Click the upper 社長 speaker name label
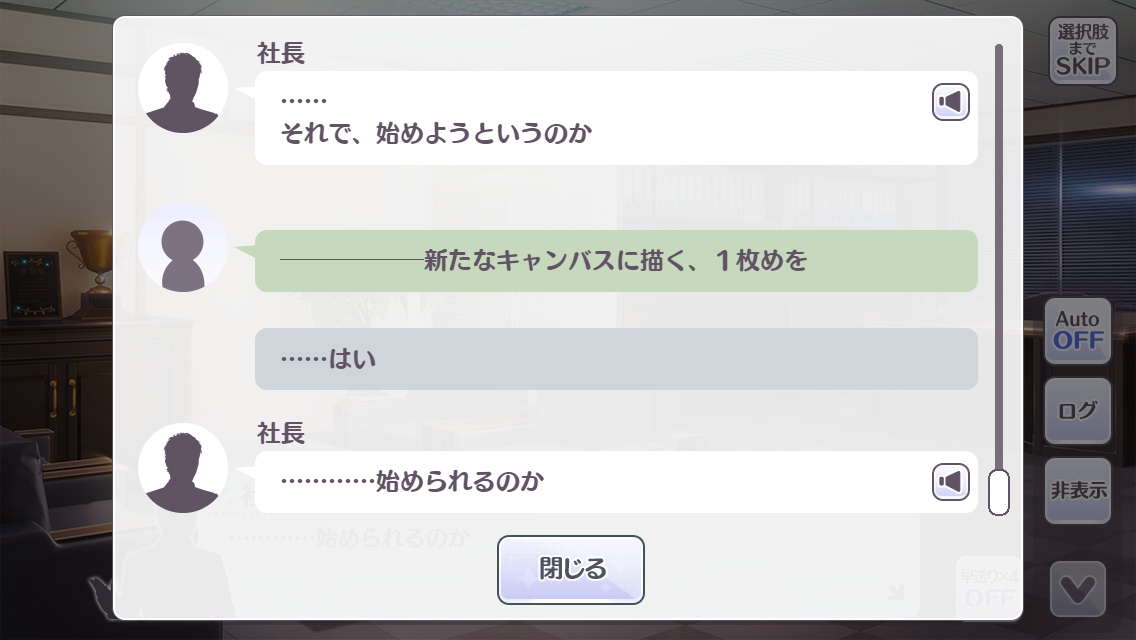 pos(281,53)
